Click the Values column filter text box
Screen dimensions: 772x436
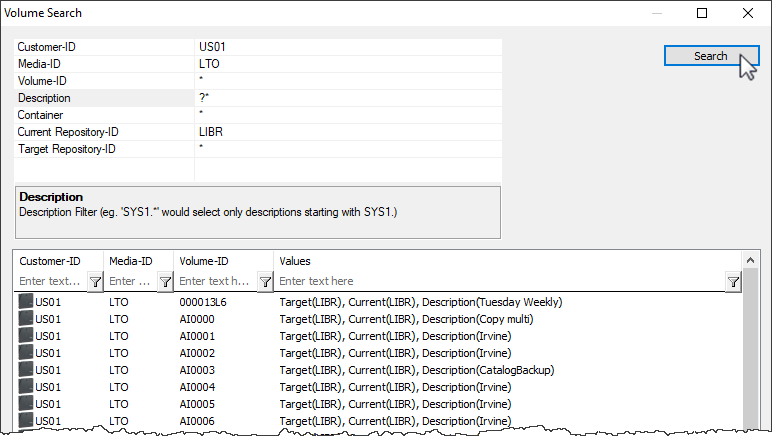tap(502, 281)
